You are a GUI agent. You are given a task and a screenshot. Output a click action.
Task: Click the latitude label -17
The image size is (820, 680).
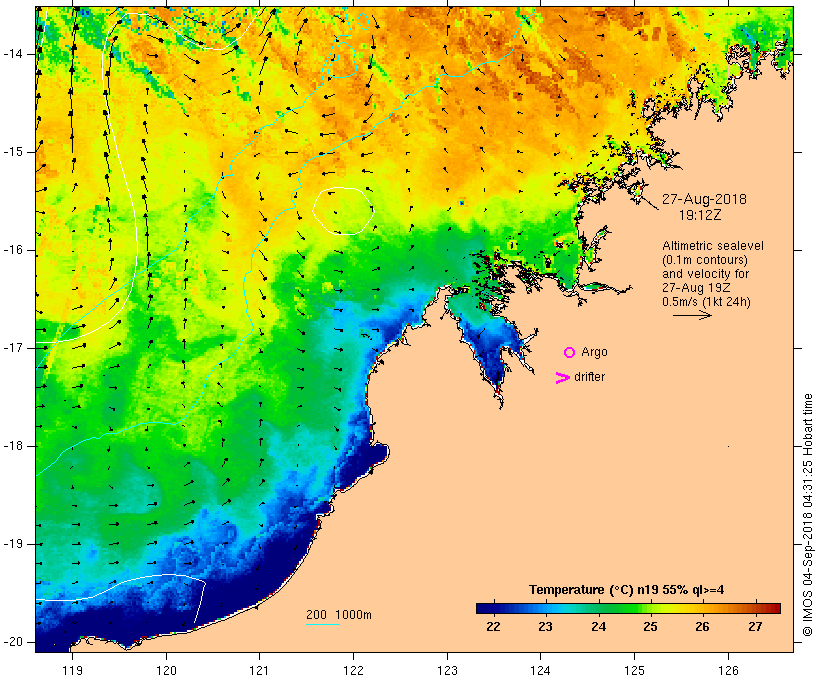pos(13,348)
